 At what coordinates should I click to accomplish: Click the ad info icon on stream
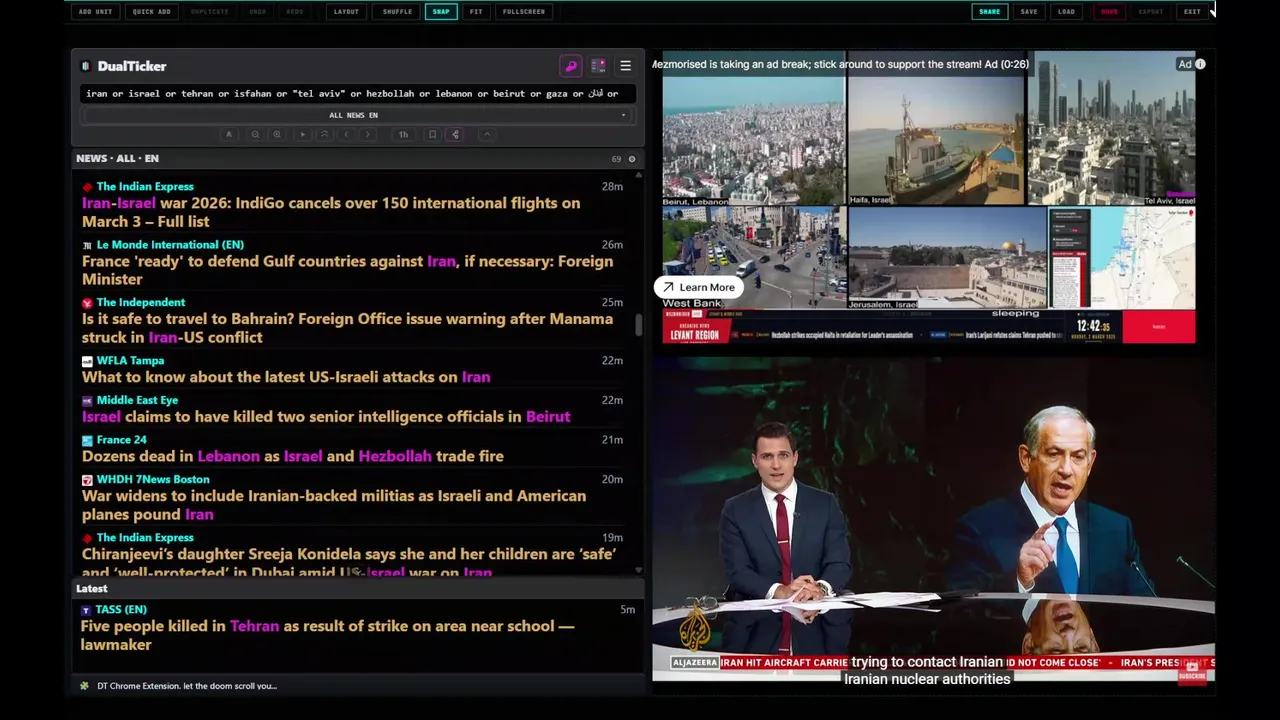click(1200, 64)
